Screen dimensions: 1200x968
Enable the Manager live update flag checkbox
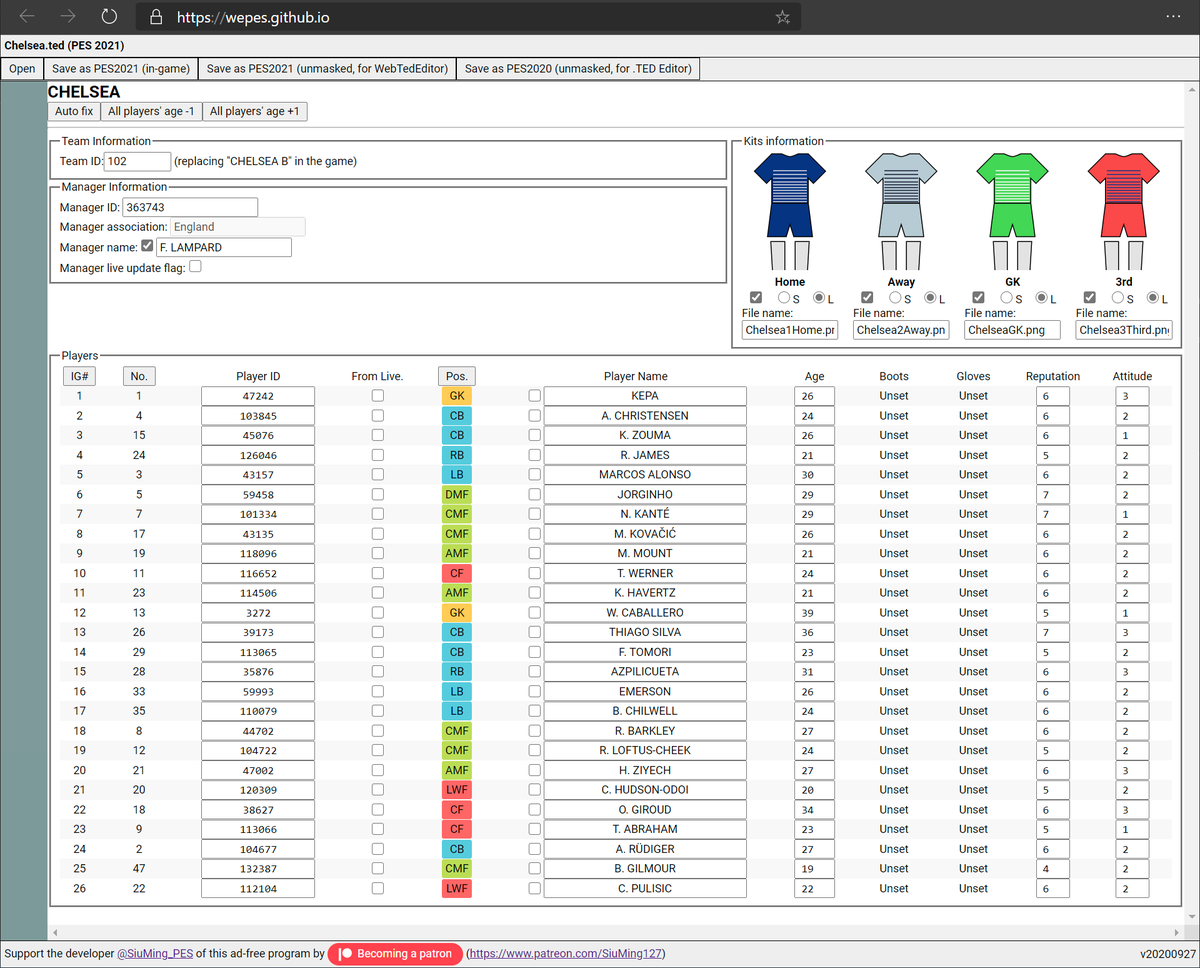pyautogui.click(x=195, y=267)
